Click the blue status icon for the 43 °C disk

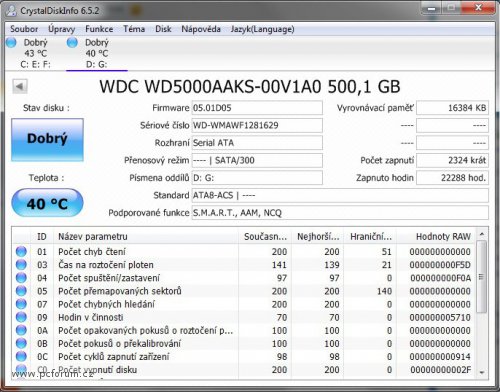coord(11,42)
